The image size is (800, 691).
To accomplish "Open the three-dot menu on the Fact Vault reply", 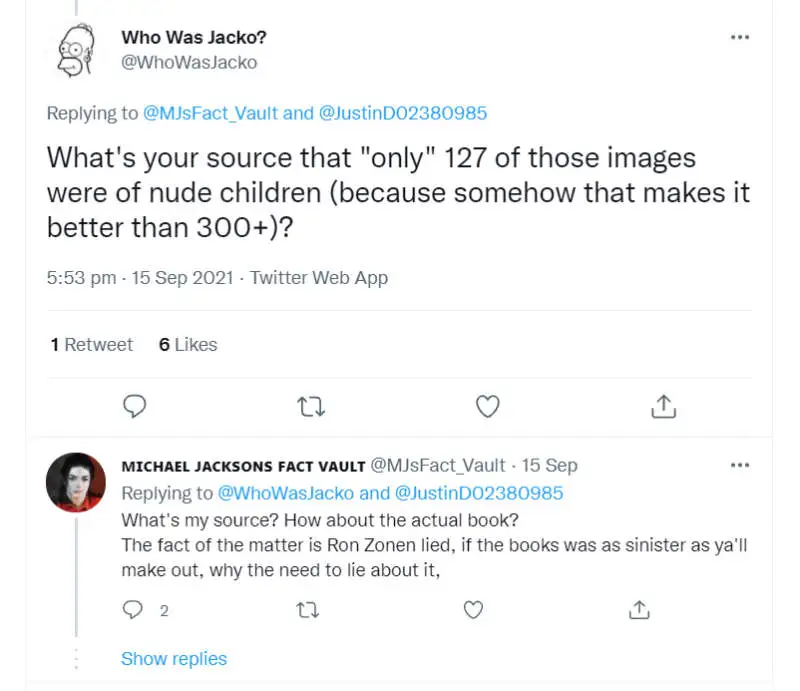I will pos(740,465).
